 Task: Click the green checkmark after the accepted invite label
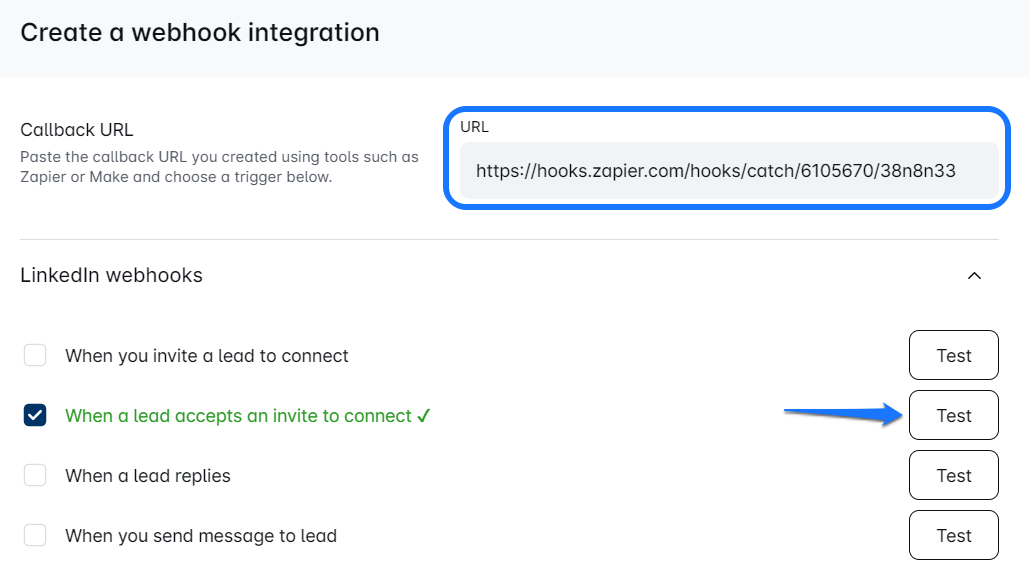point(424,416)
